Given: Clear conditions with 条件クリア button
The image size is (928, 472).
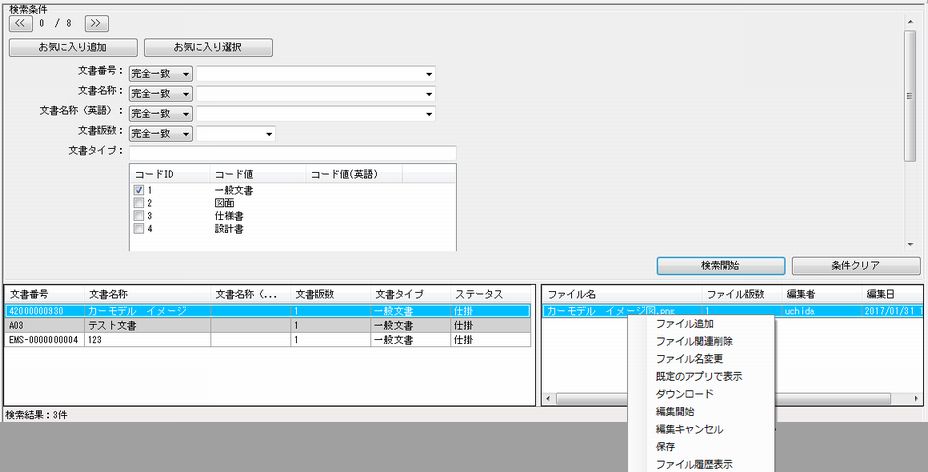Looking at the screenshot, I should [856, 266].
